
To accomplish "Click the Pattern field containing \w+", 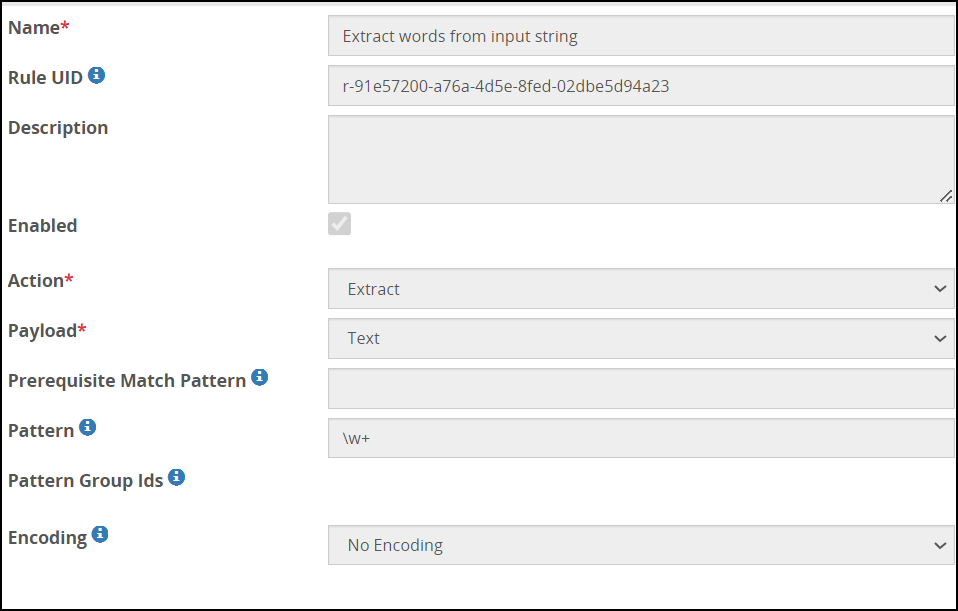I will pyautogui.click(x=640, y=438).
